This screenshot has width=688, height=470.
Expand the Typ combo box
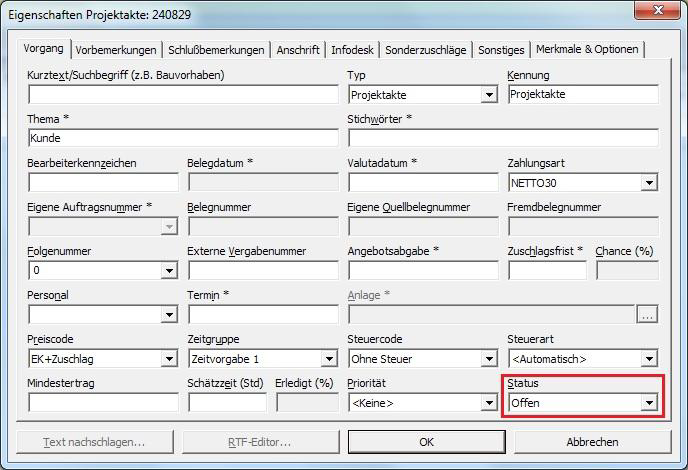pyautogui.click(x=489, y=95)
